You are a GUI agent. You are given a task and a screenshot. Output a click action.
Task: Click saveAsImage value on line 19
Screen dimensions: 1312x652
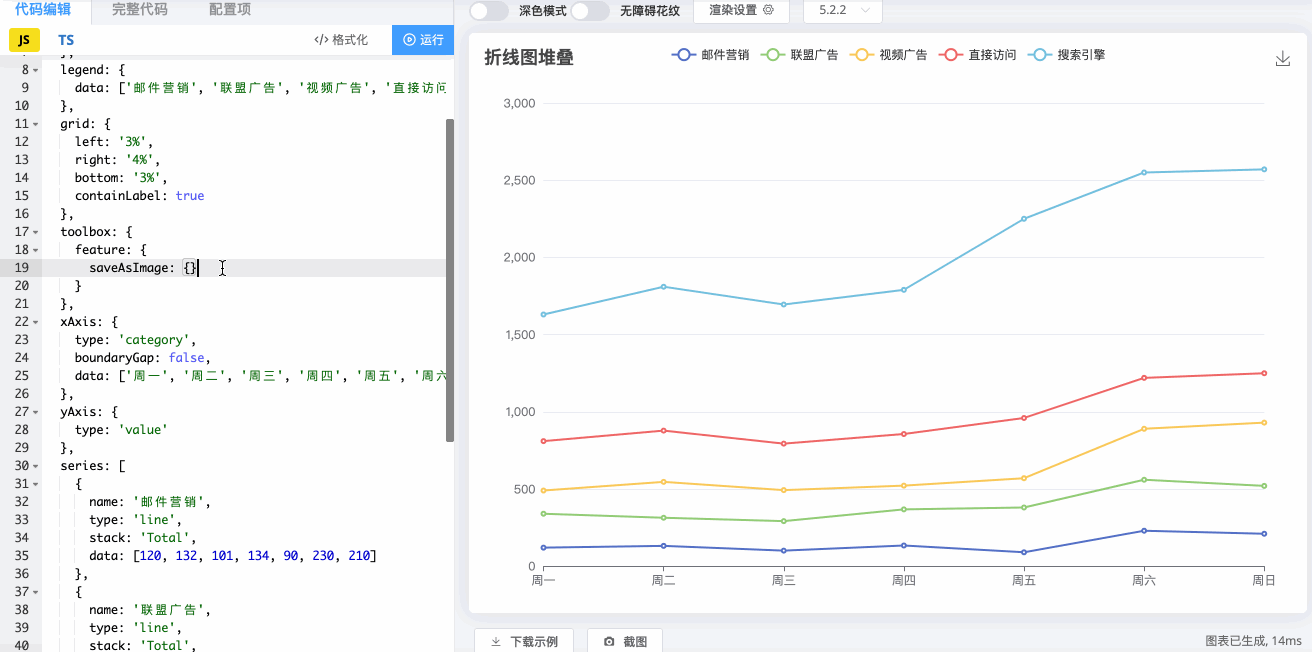tap(189, 267)
